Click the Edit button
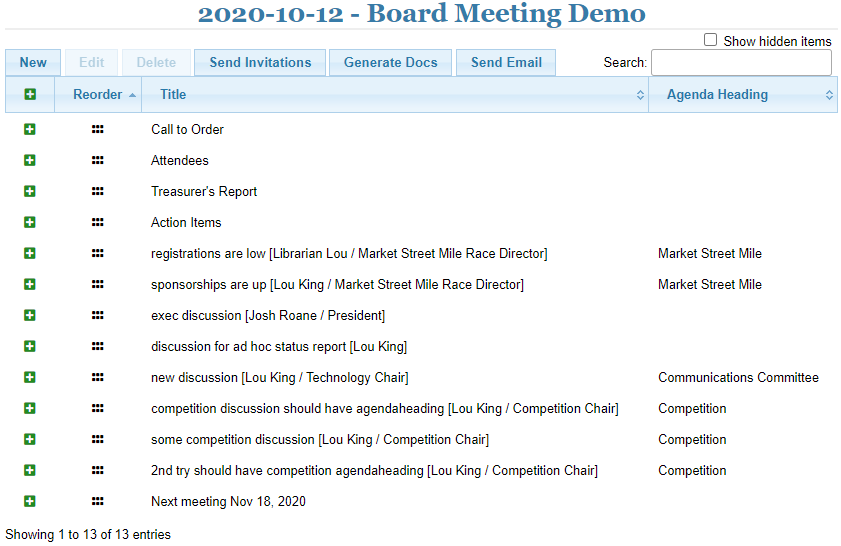 coord(91,63)
